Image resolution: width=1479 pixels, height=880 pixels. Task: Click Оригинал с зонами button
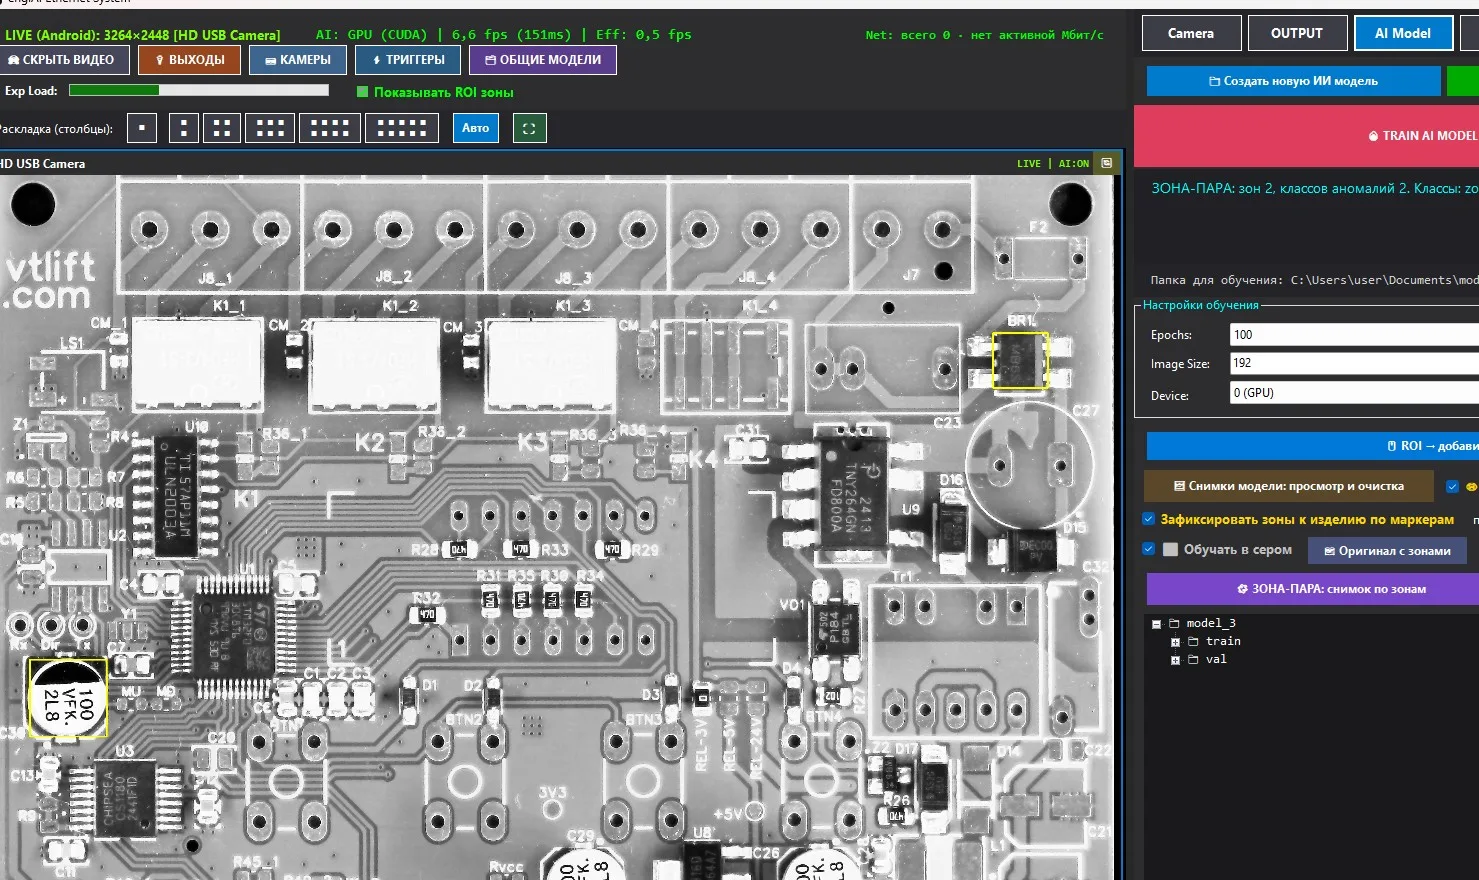(x=1387, y=551)
